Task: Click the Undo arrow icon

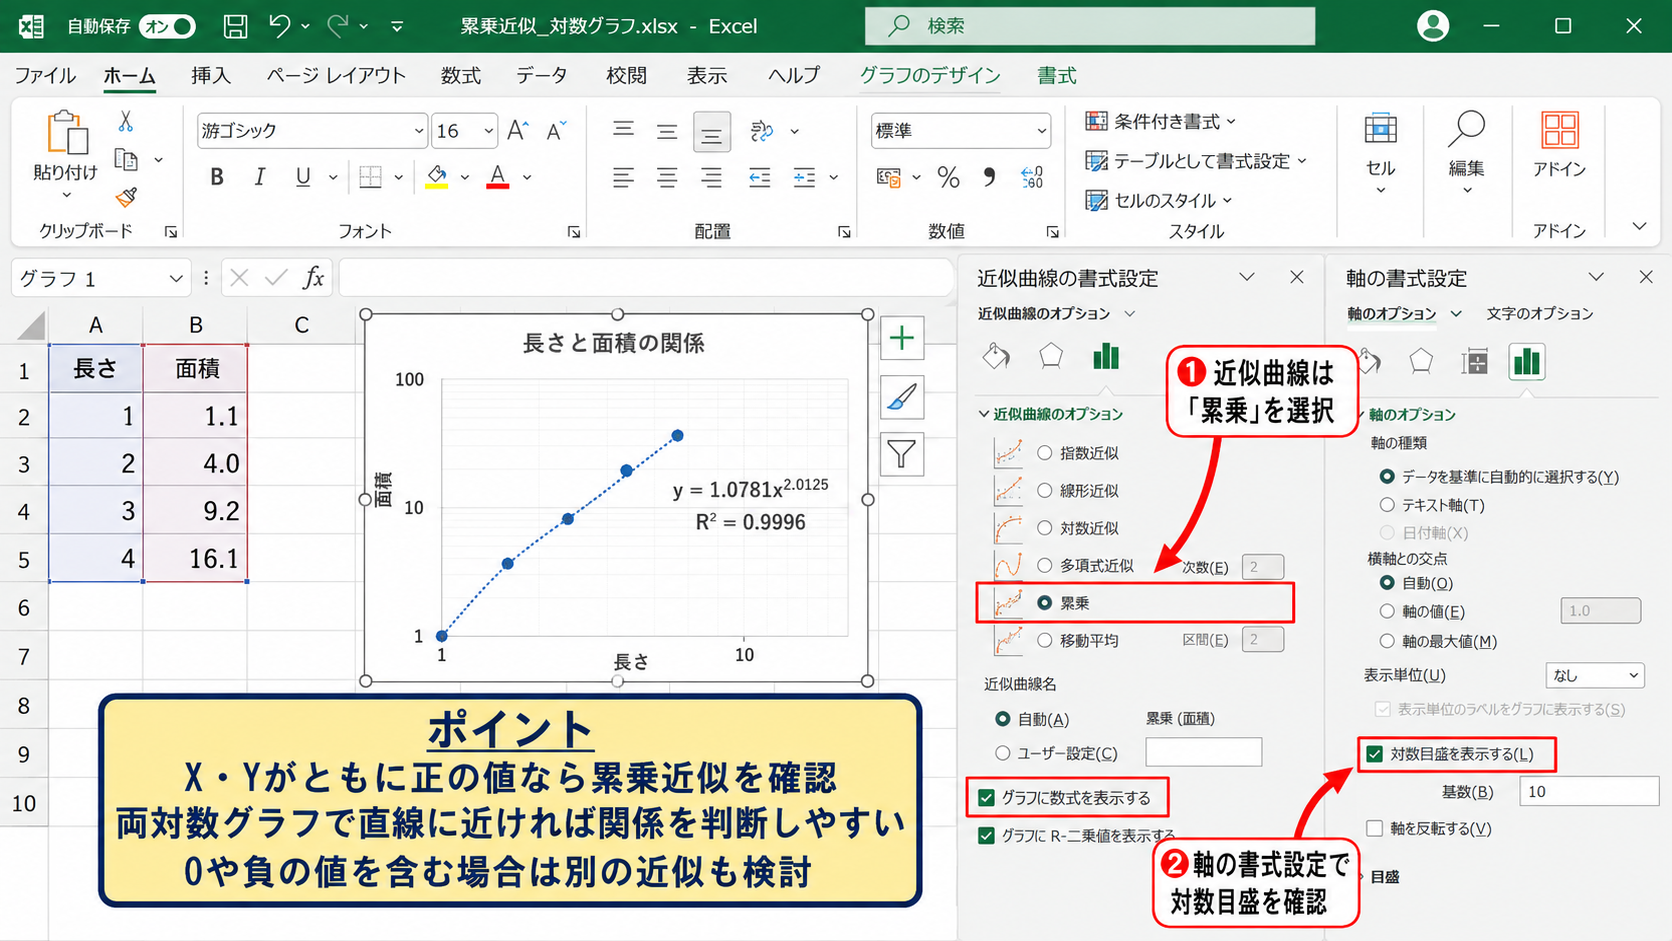Action: pyautogui.click(x=279, y=26)
